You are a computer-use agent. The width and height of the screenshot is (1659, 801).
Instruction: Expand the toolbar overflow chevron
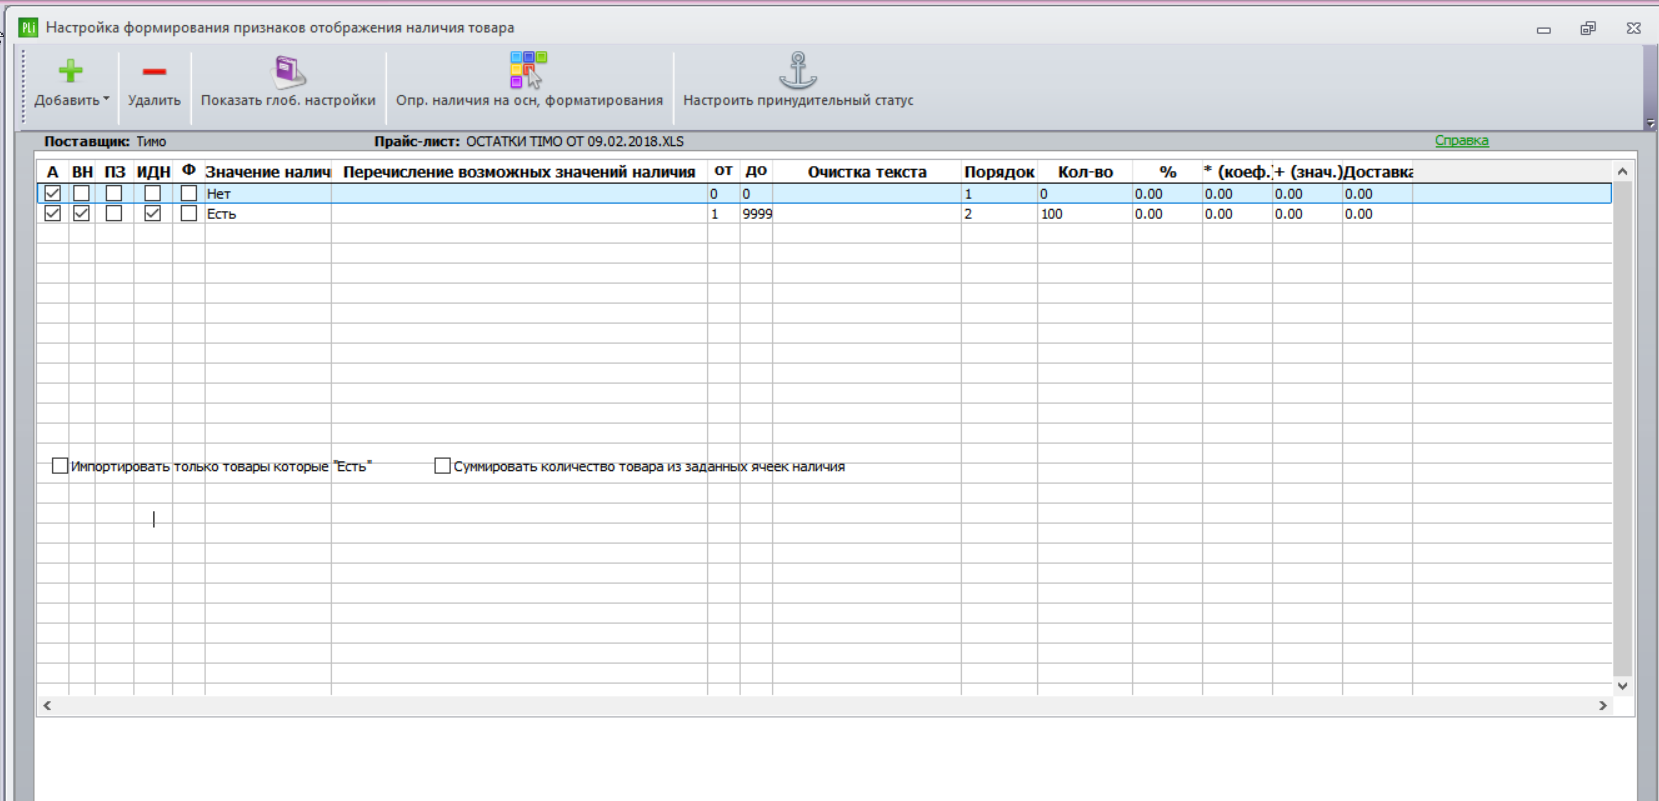point(1649,123)
